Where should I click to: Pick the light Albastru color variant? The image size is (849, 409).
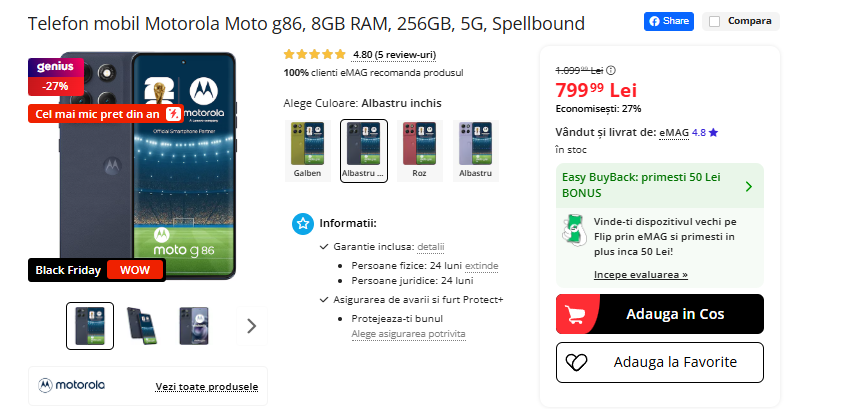point(475,150)
